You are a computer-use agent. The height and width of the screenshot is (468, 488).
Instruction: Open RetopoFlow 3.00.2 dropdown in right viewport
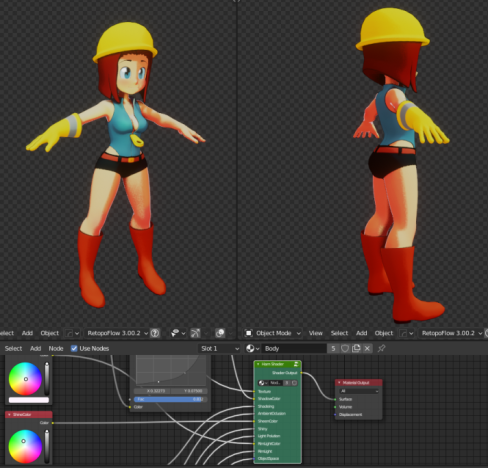tap(452, 333)
